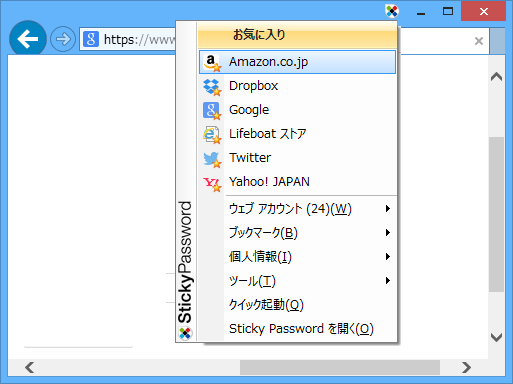The height and width of the screenshot is (384, 513).
Task: Click the horizontal scrollbar left arrow
Action: [29, 367]
